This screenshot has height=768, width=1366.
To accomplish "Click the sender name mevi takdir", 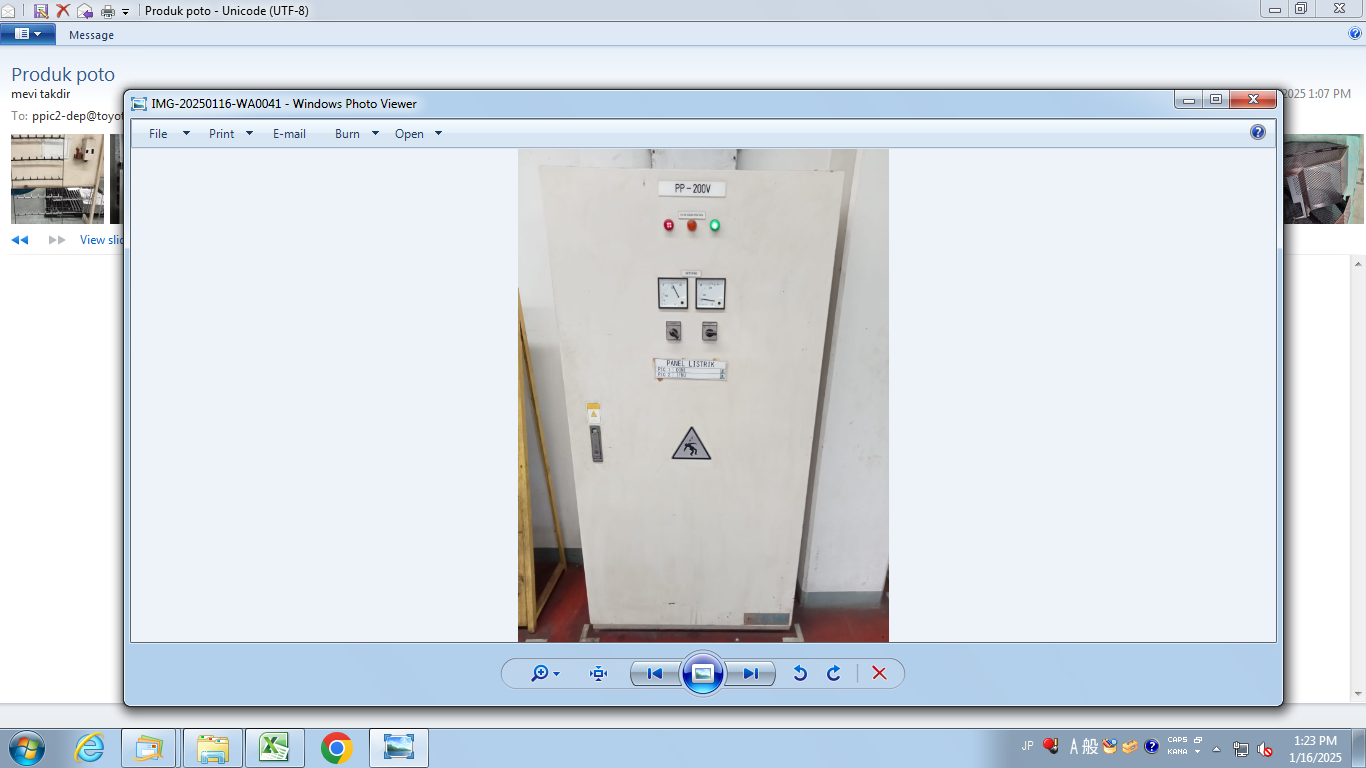I will click(40, 94).
